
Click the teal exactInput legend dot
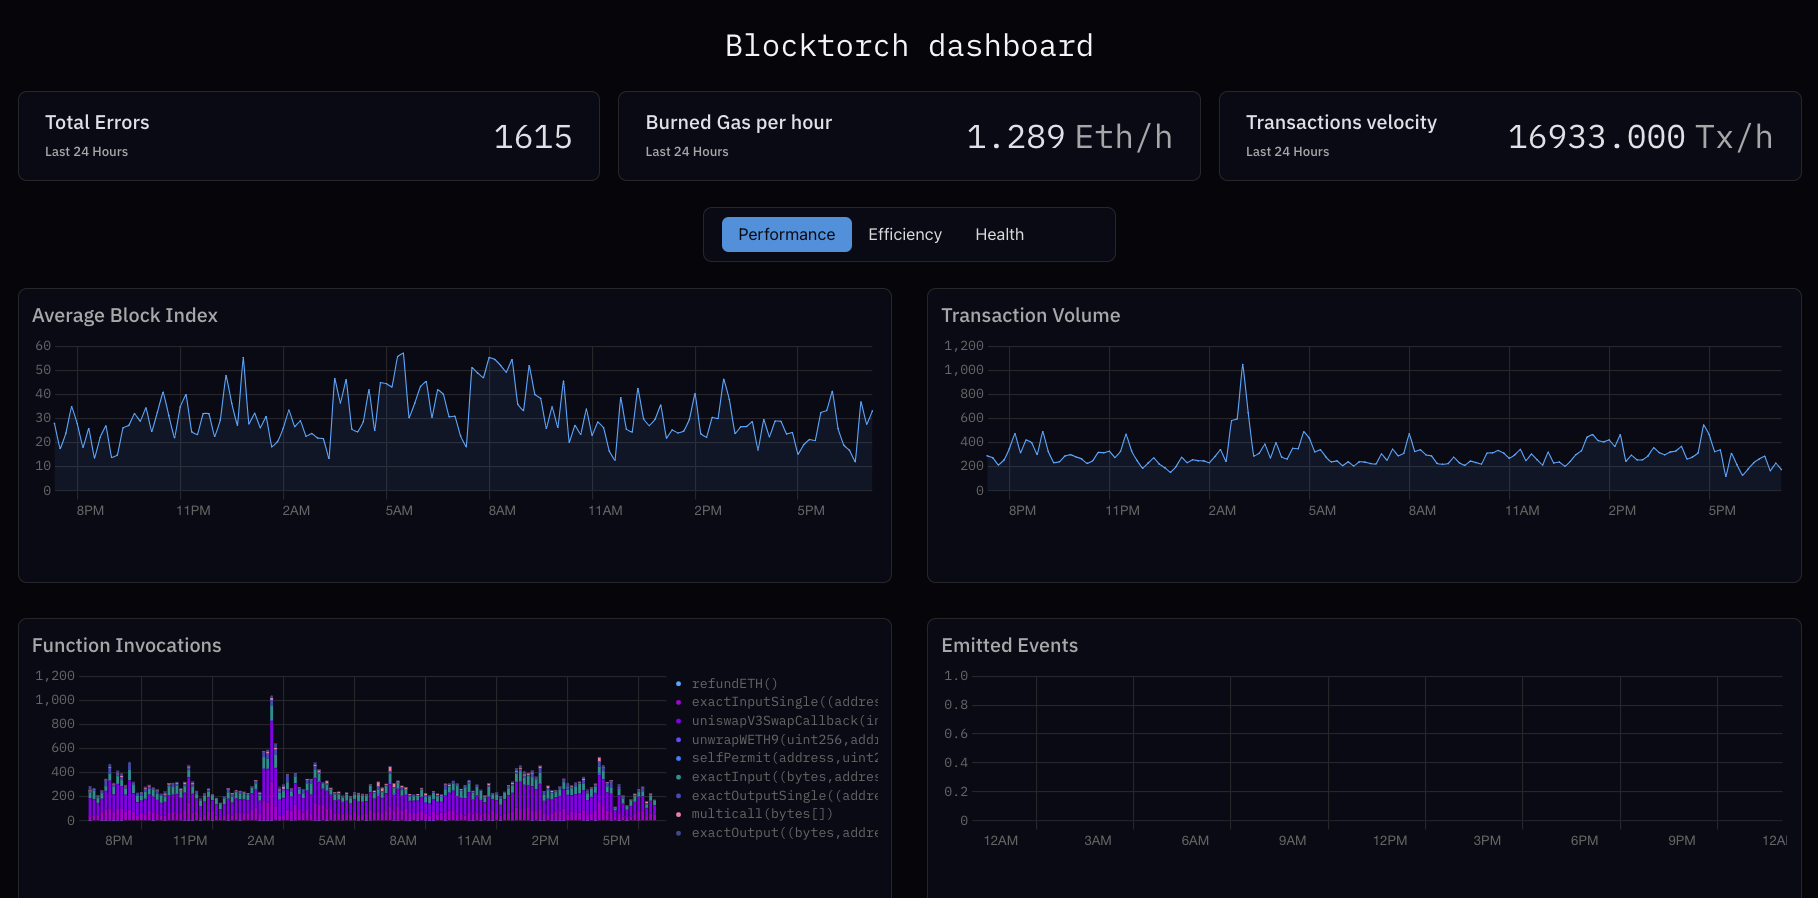click(679, 777)
